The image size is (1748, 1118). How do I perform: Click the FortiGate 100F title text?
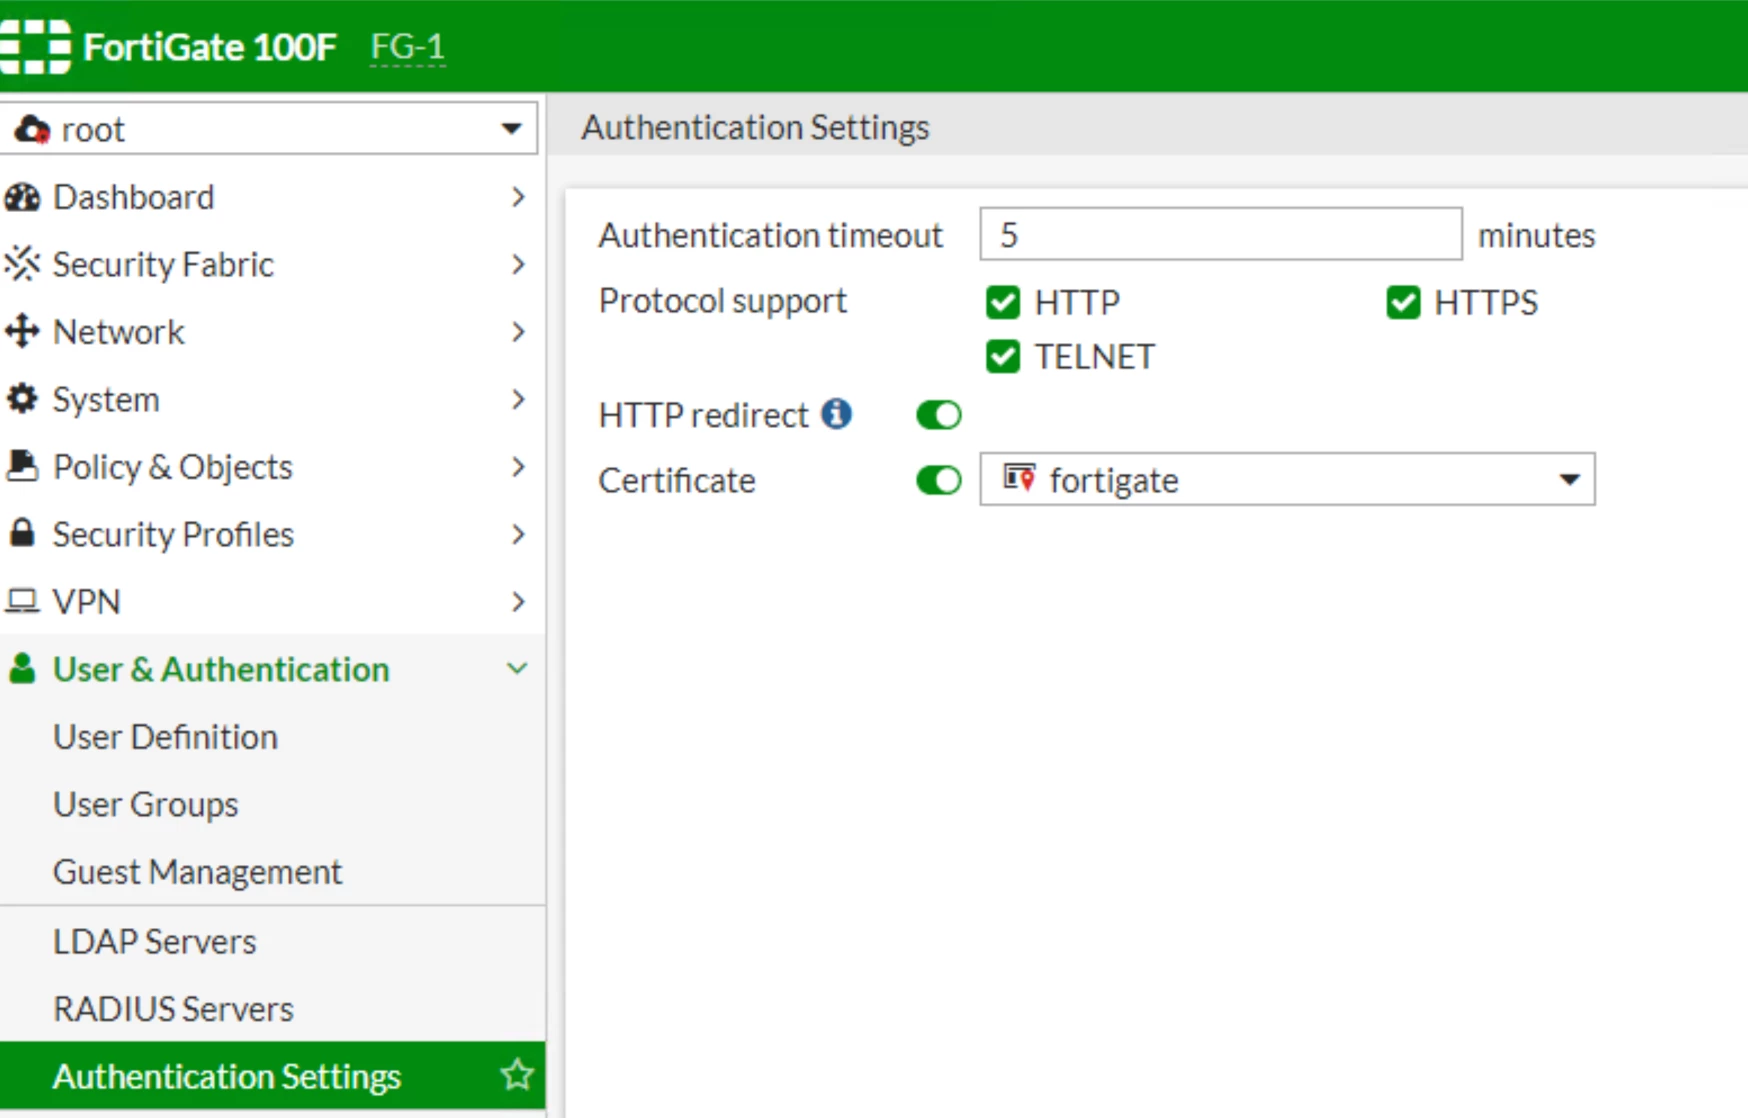pos(210,47)
